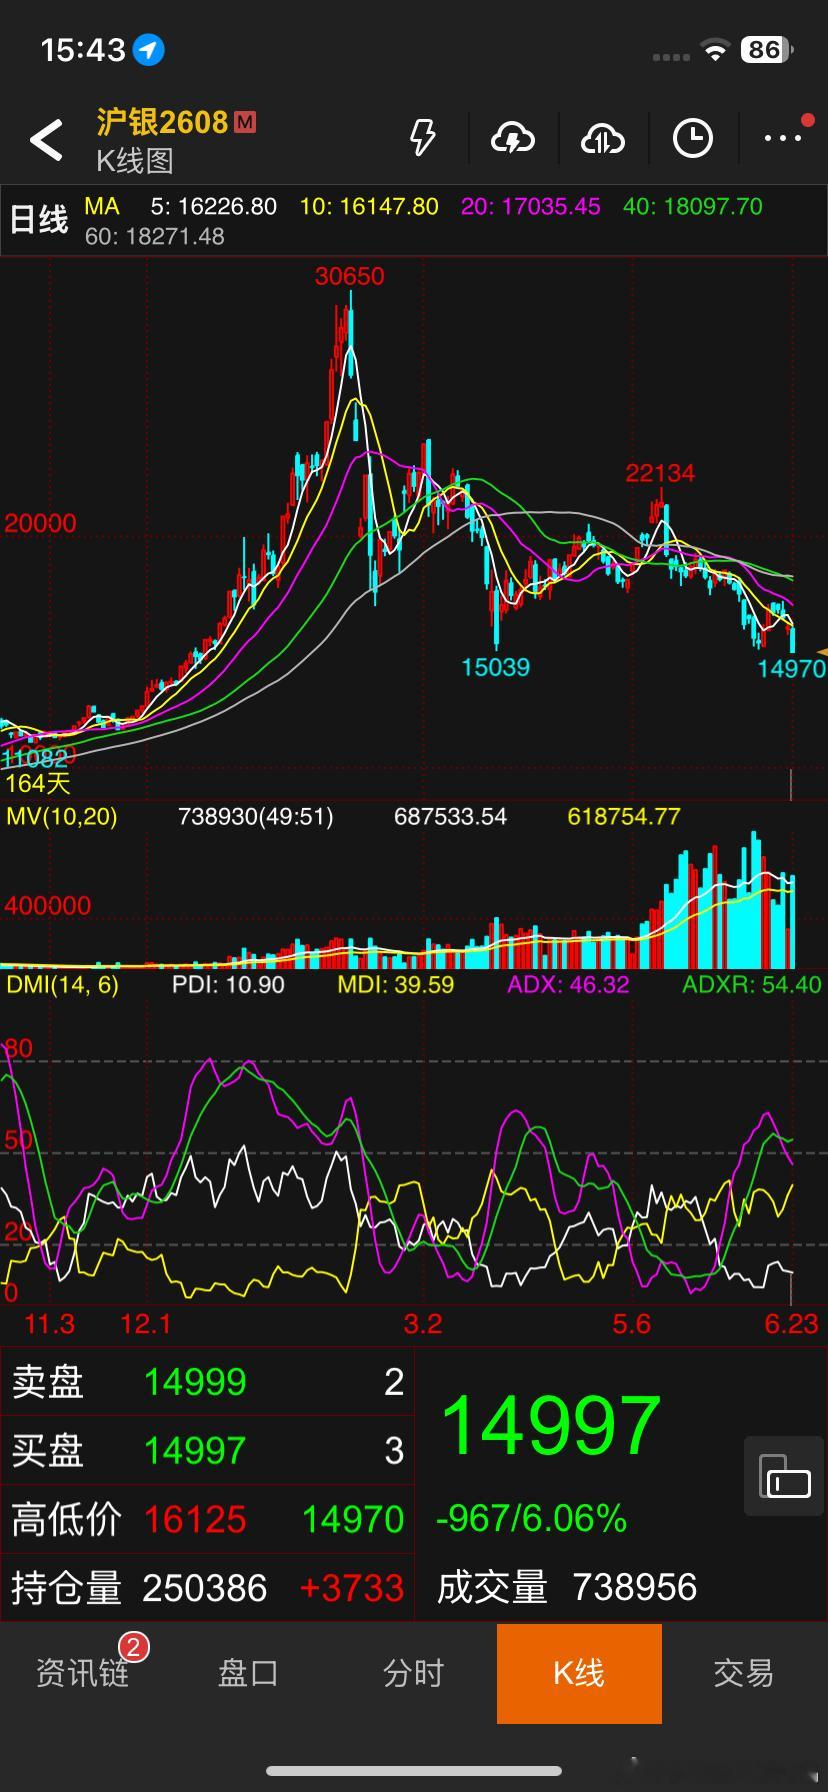Tap the high price 16125
The image size is (828, 1792).
coord(195,1520)
